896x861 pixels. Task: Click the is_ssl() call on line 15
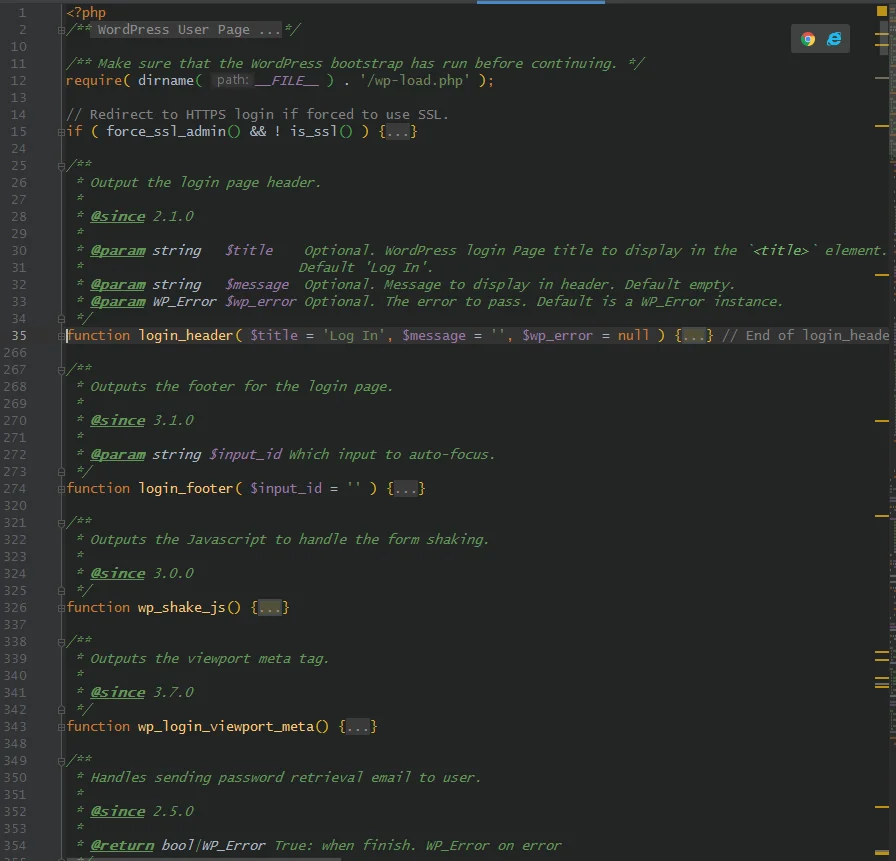point(321,131)
